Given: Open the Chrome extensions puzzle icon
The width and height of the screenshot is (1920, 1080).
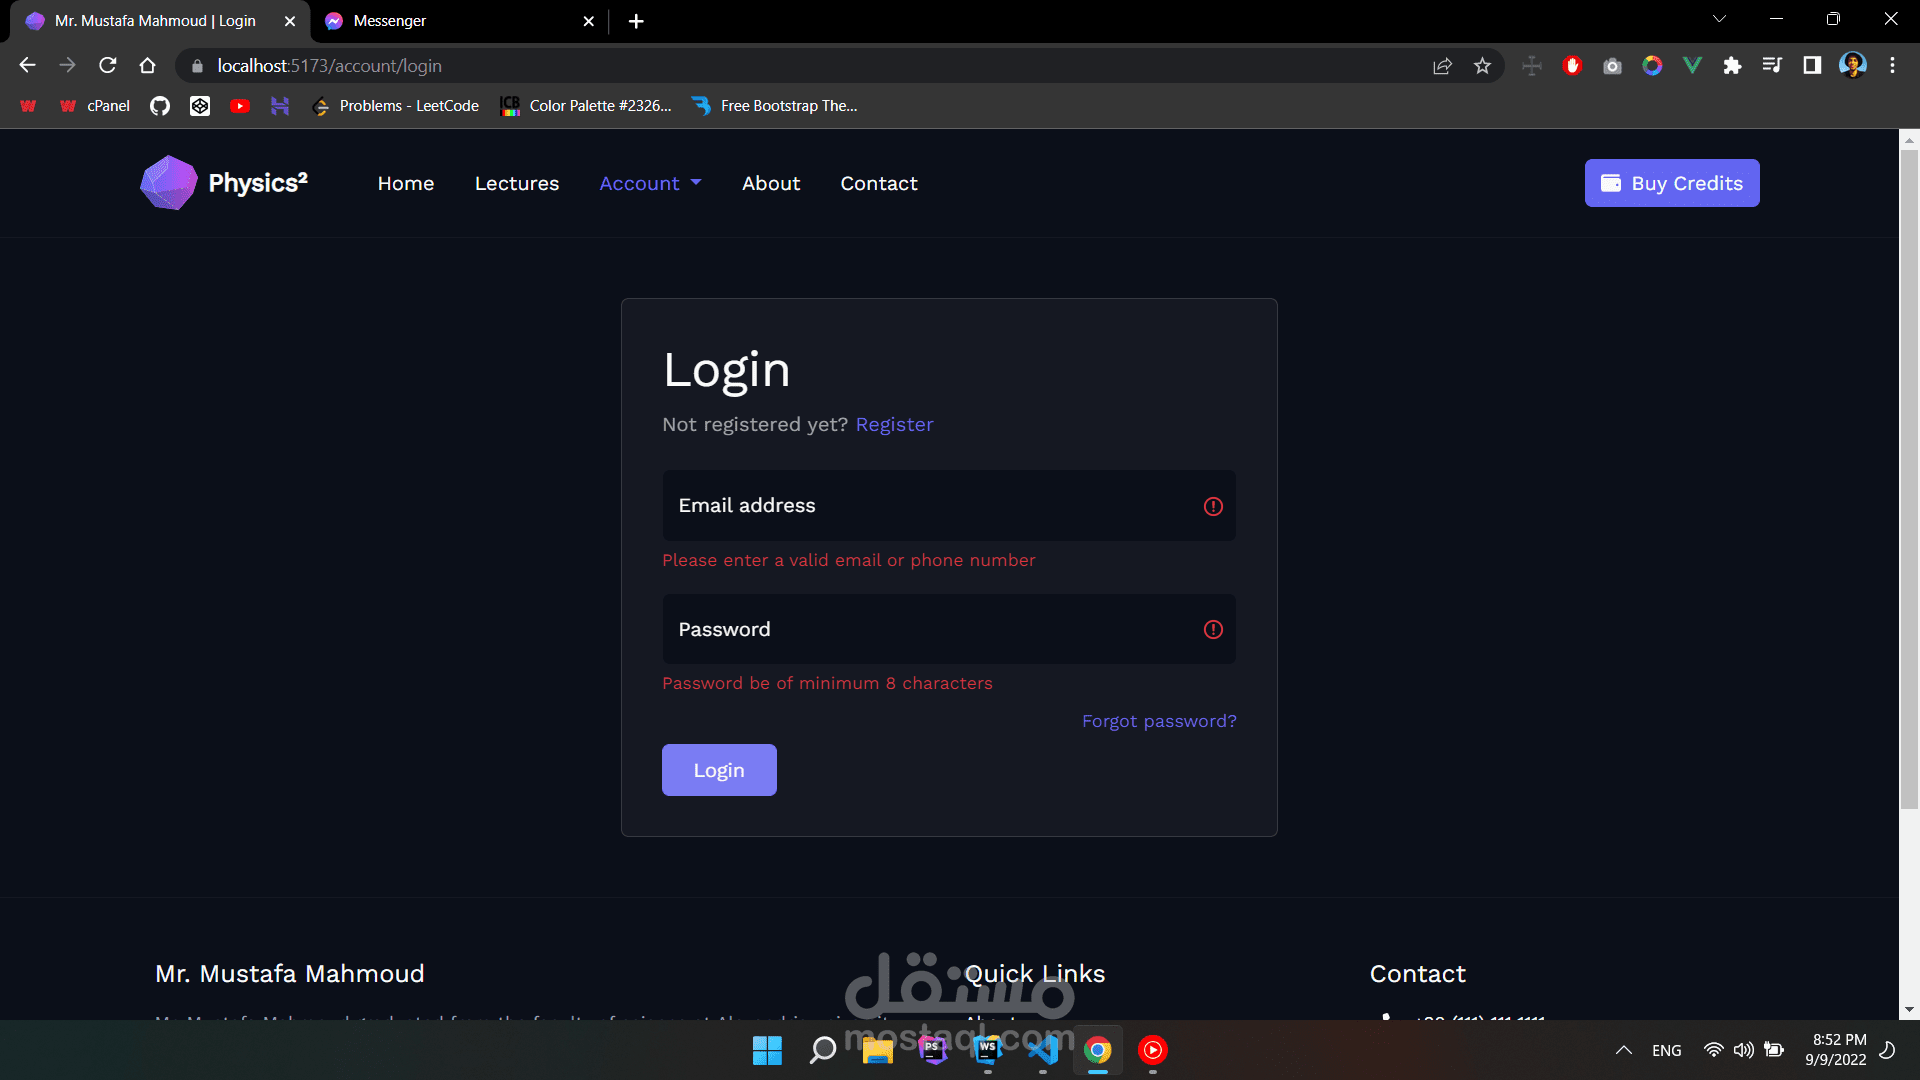Looking at the screenshot, I should coord(1732,66).
